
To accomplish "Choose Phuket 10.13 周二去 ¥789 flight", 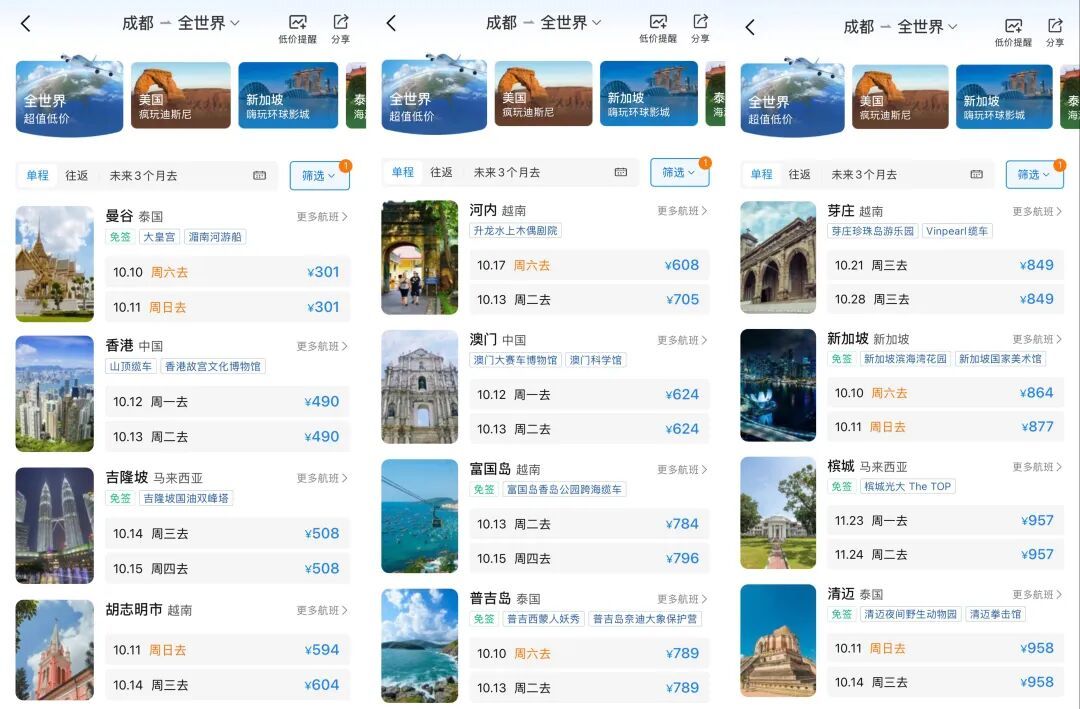I will (589, 688).
